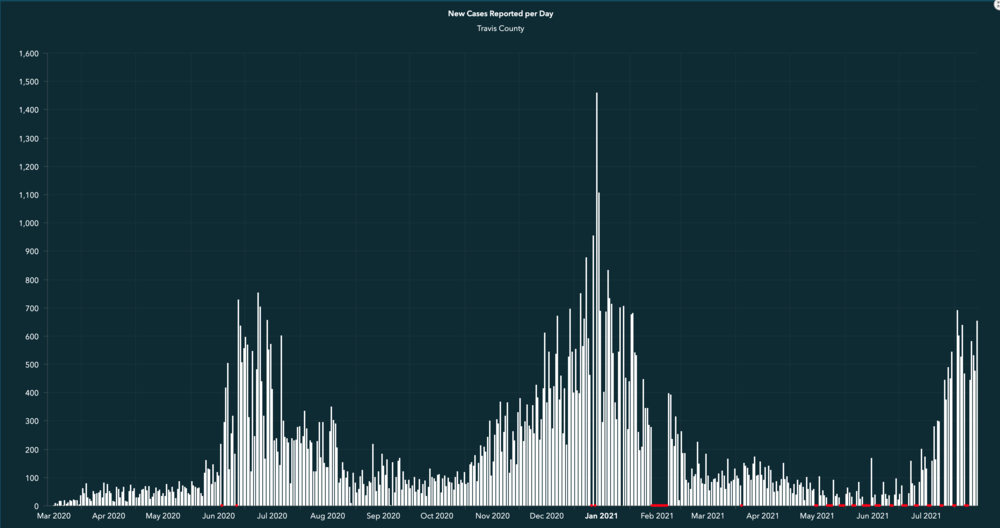Click the "500" y-axis label

pos(31,365)
